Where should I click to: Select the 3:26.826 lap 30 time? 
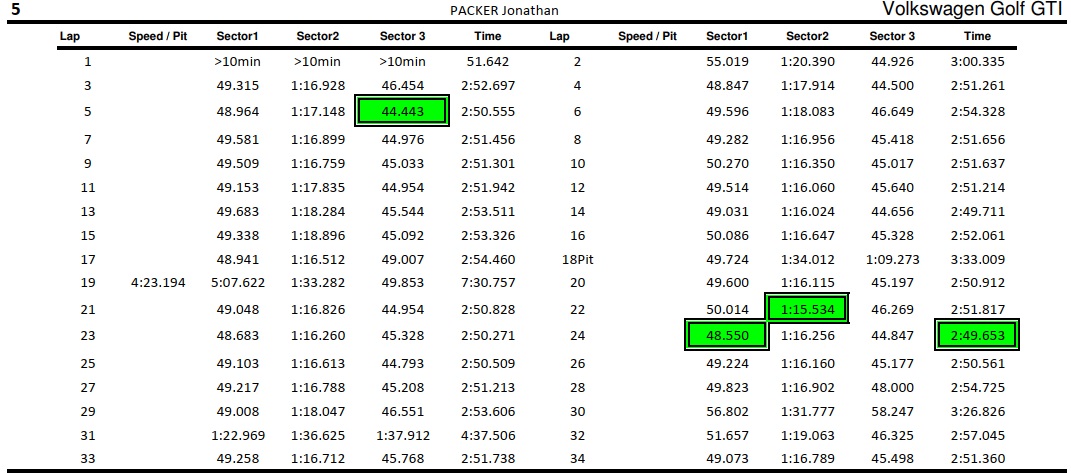[977, 409]
